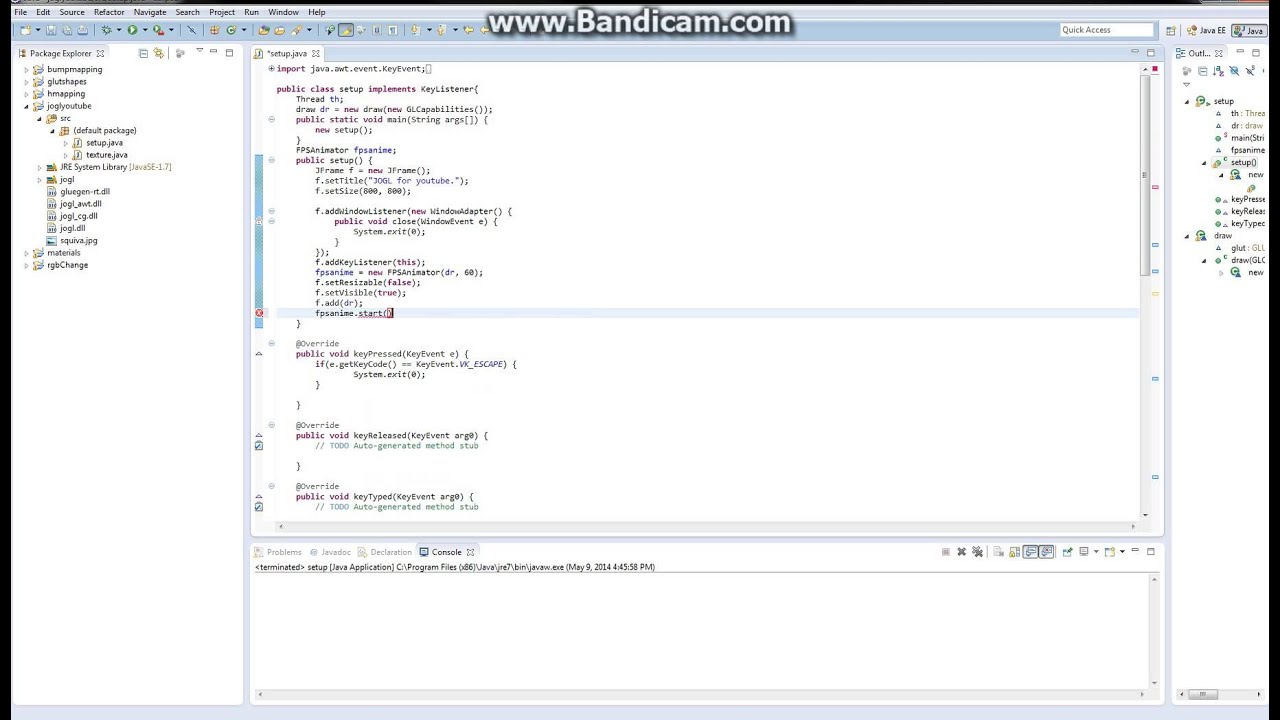Select texture.java in Package Explorer
Screen dimensions: 1280x720
click(x=106, y=155)
